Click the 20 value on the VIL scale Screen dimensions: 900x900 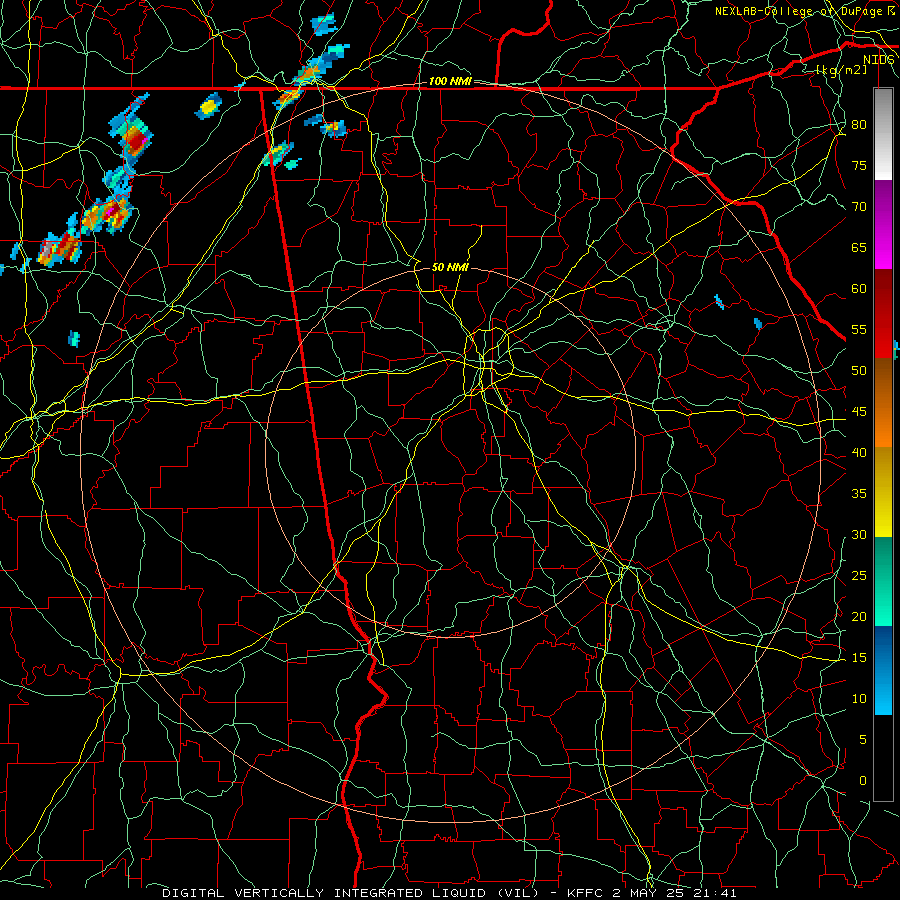[859, 617]
